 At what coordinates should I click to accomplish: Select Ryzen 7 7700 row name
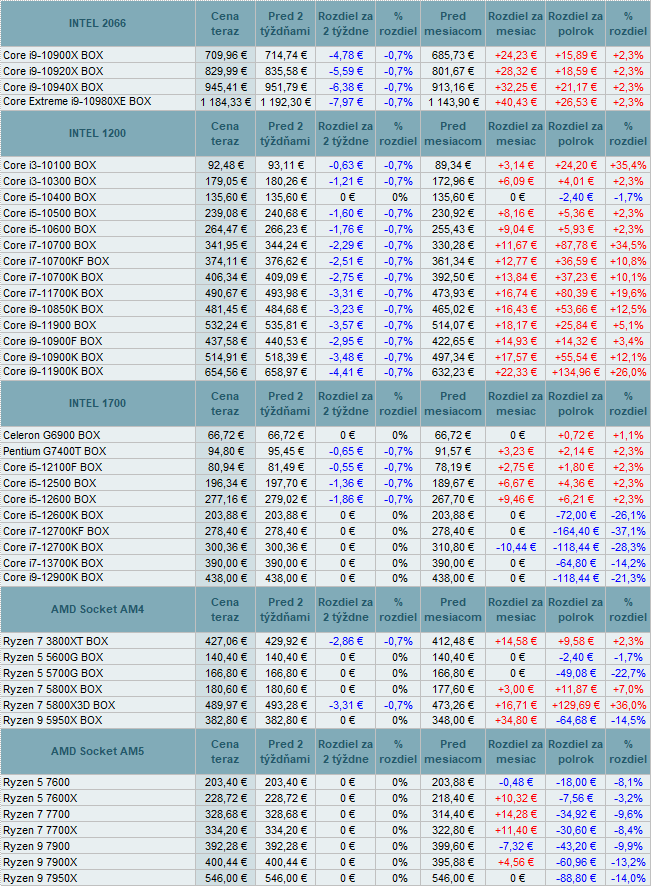pos(36,814)
